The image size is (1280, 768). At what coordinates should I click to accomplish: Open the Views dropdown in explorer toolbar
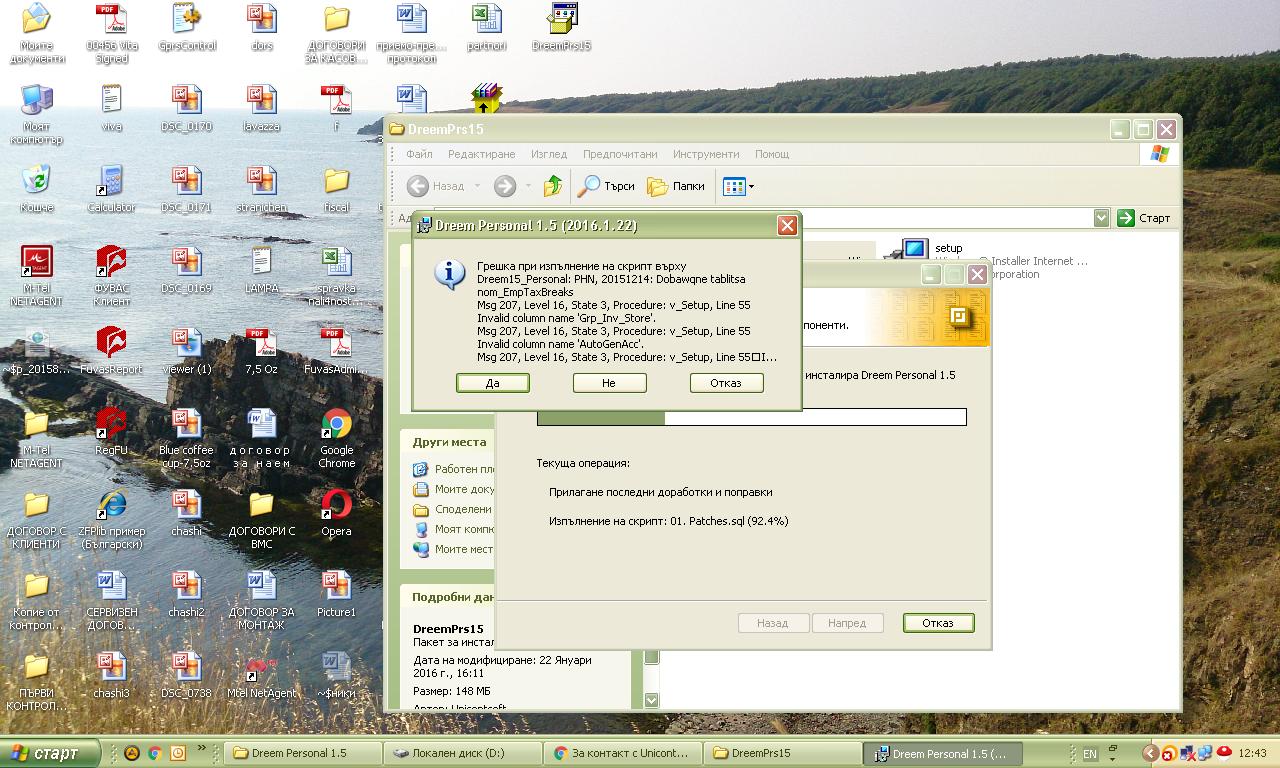(738, 186)
